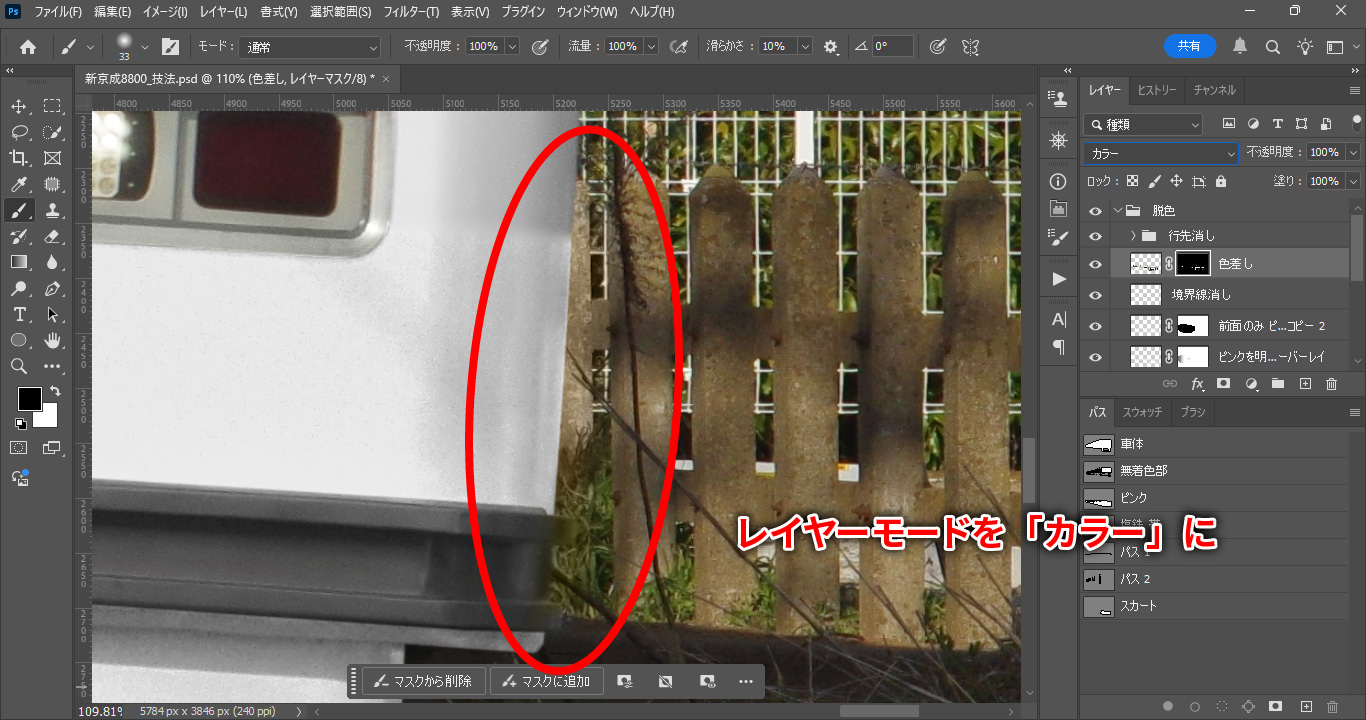The image size is (1366, 720).
Task: Click the マスクから削除 button
Action: pyautogui.click(x=423, y=681)
